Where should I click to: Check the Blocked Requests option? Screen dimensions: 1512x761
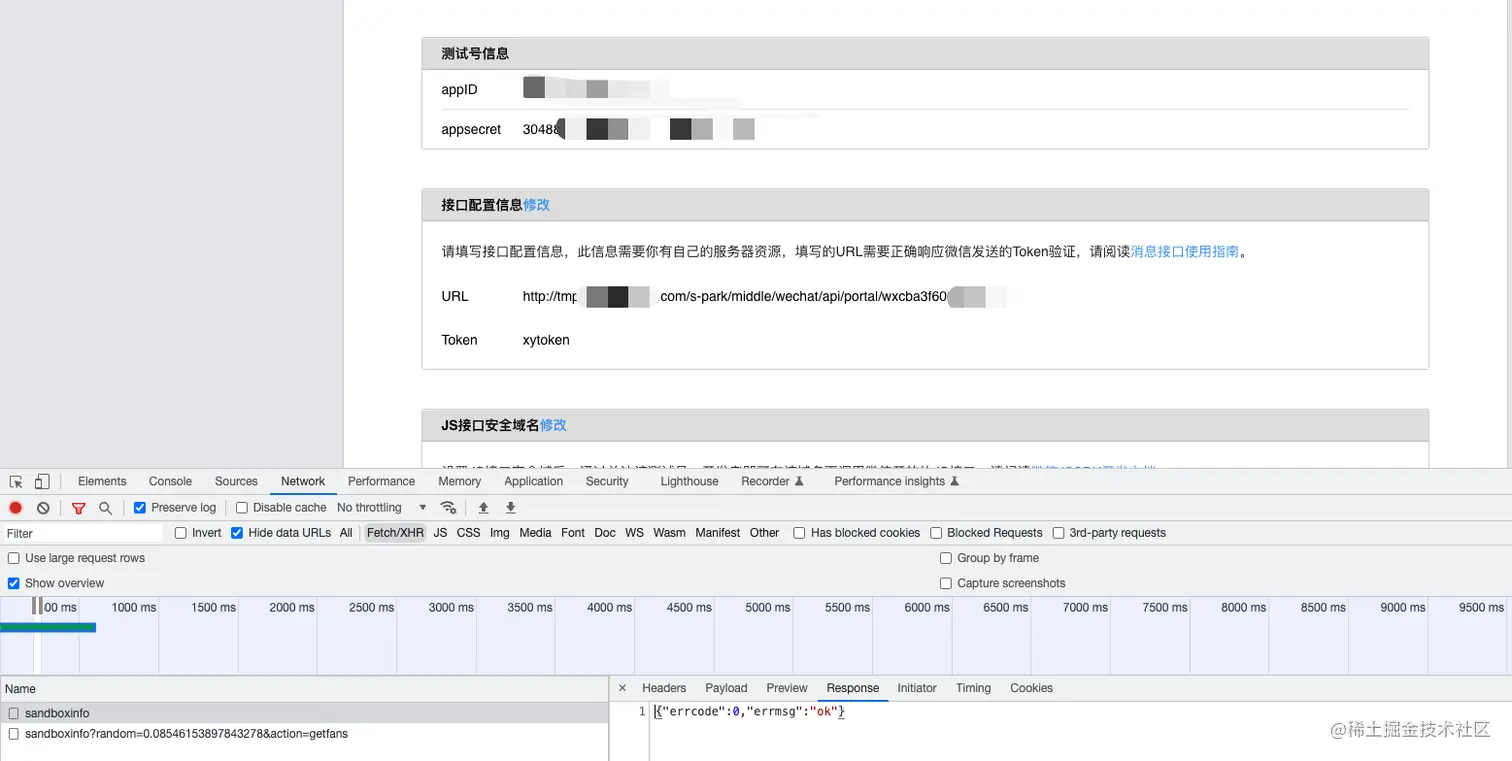pos(936,533)
